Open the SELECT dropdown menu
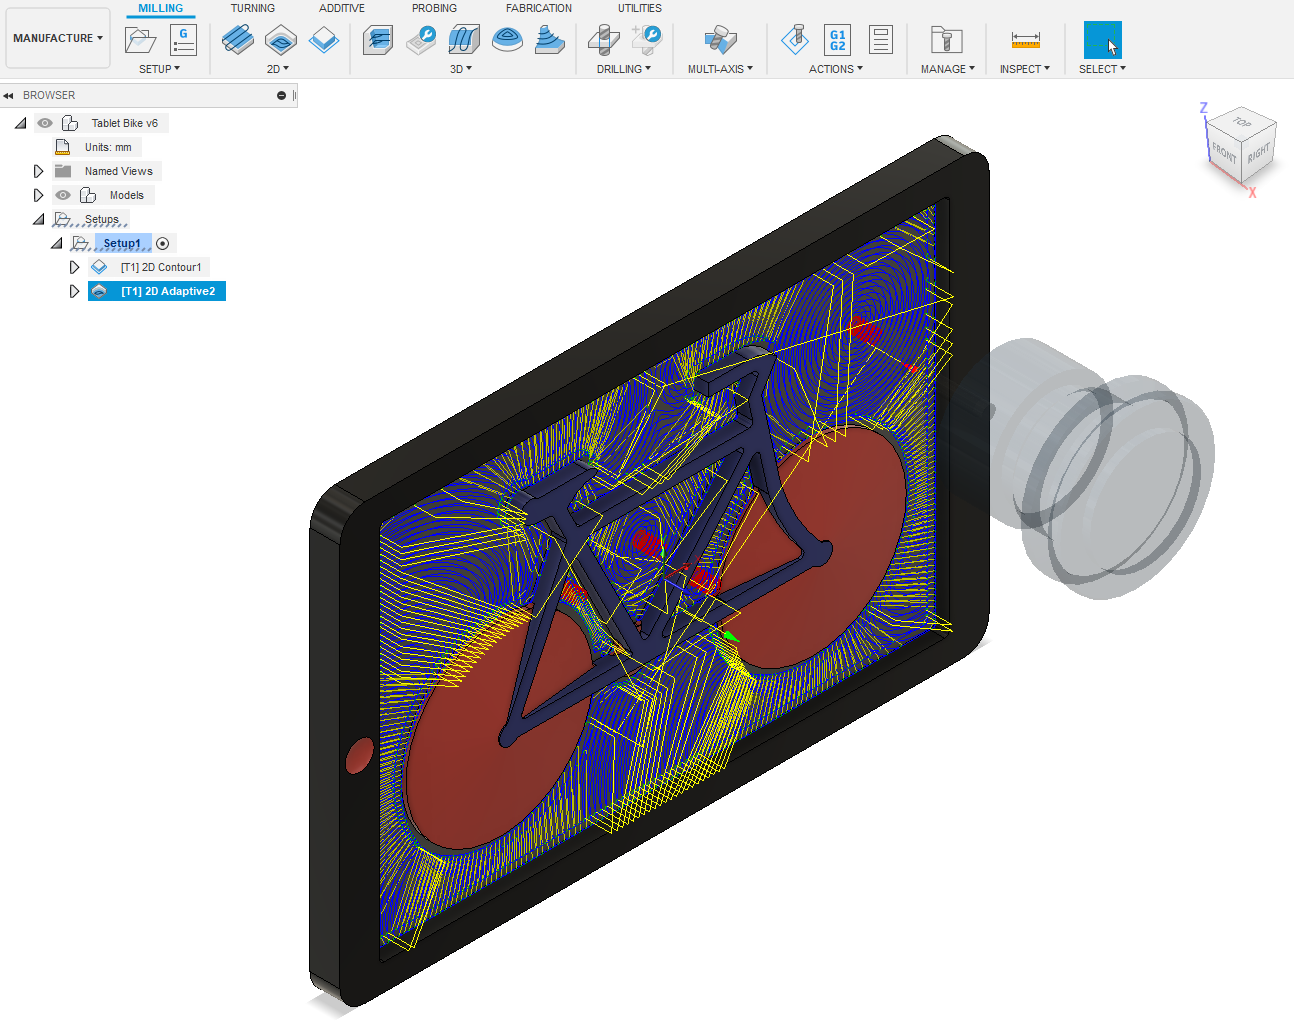Image resolution: width=1294 pixels, height=1032 pixels. pyautogui.click(x=1102, y=69)
